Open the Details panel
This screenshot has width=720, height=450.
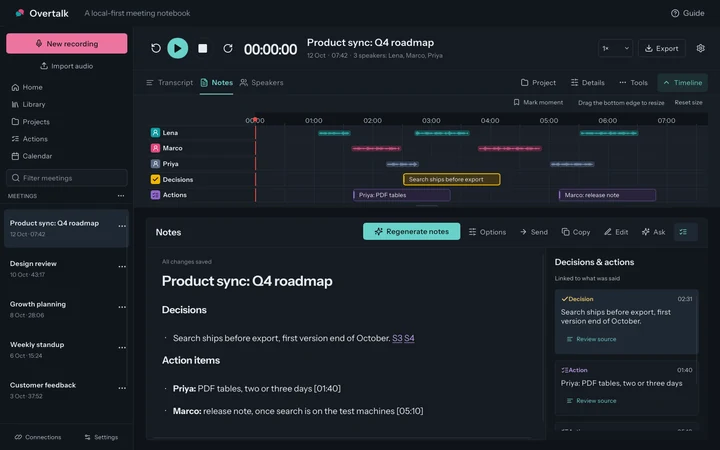[x=588, y=83]
